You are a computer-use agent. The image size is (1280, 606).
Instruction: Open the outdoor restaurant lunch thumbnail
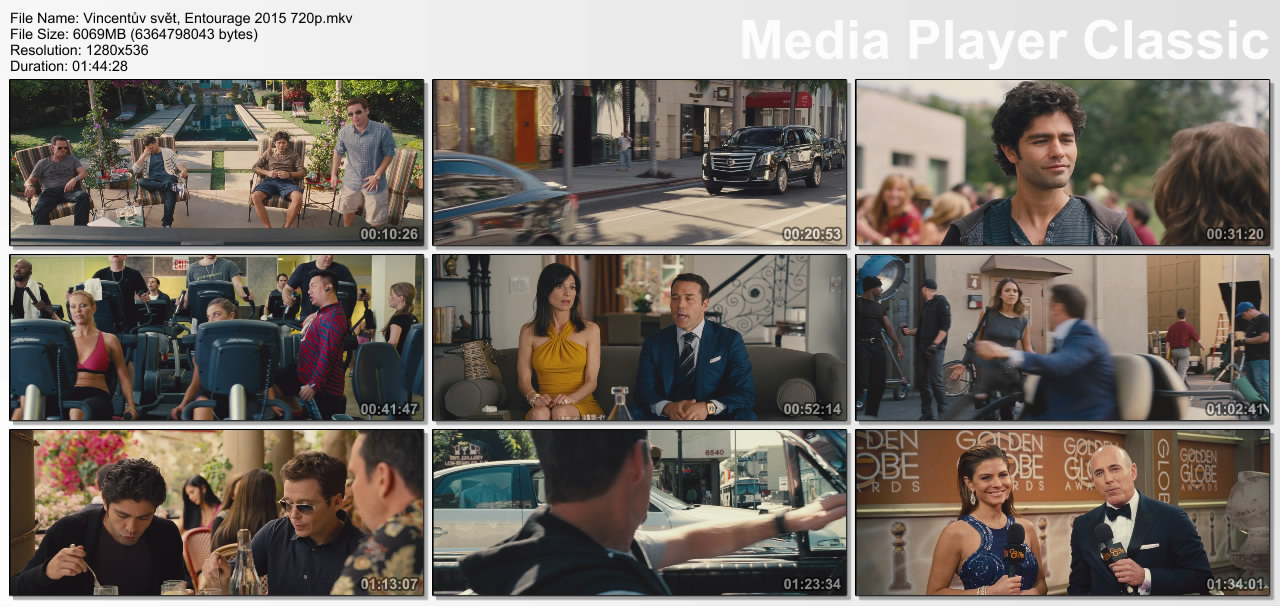click(216, 512)
